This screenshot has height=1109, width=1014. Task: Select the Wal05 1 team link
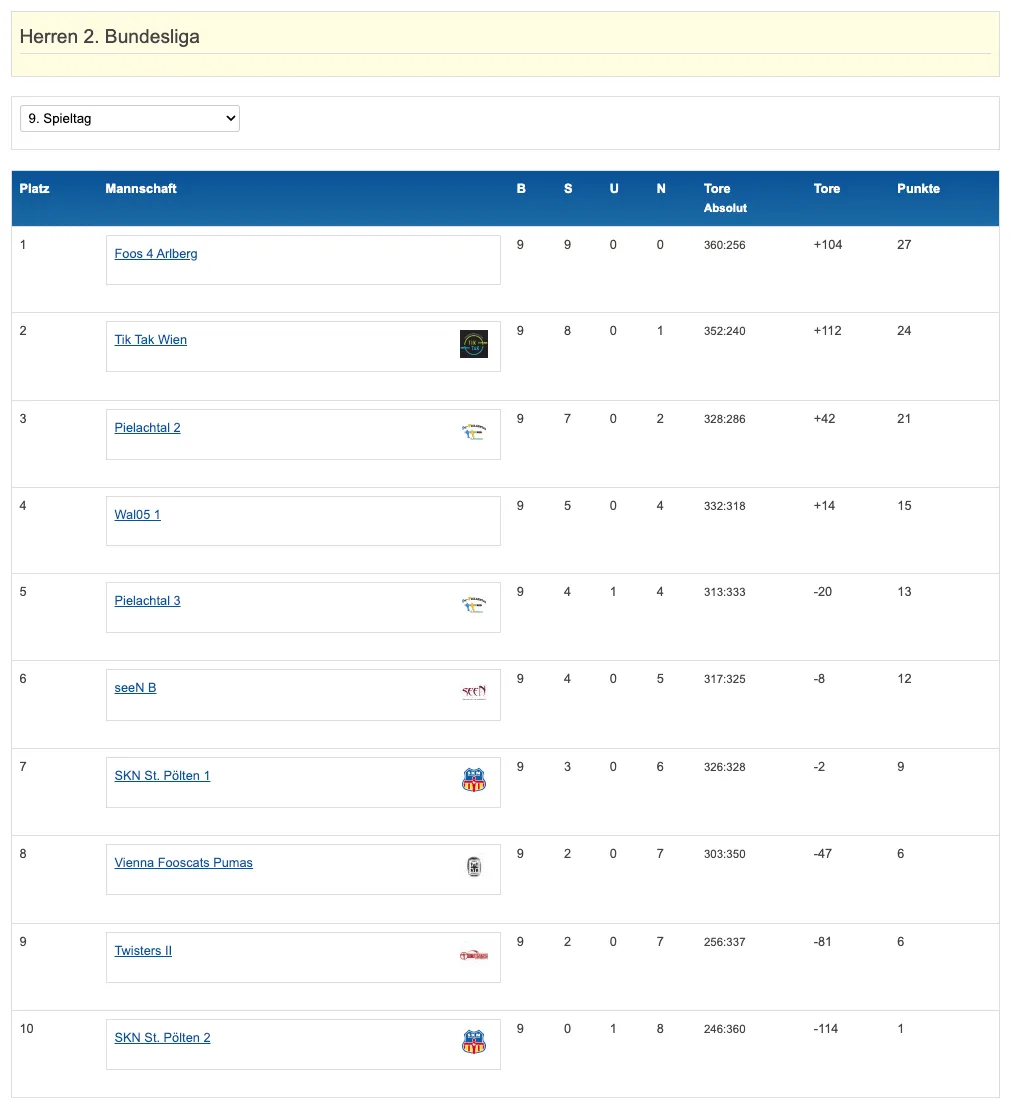138,515
